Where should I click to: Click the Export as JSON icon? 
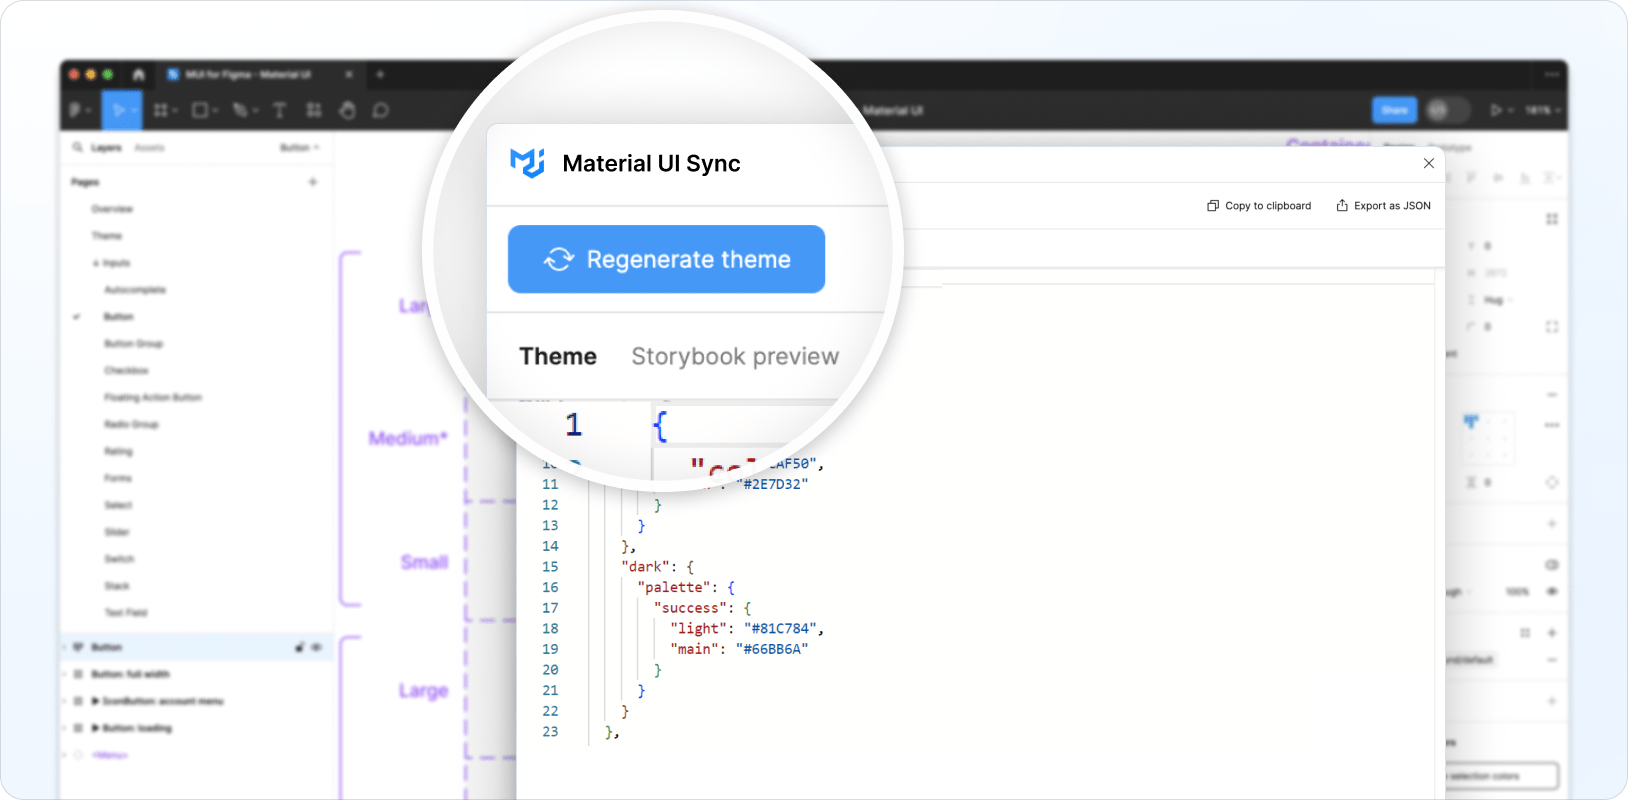coord(1342,206)
